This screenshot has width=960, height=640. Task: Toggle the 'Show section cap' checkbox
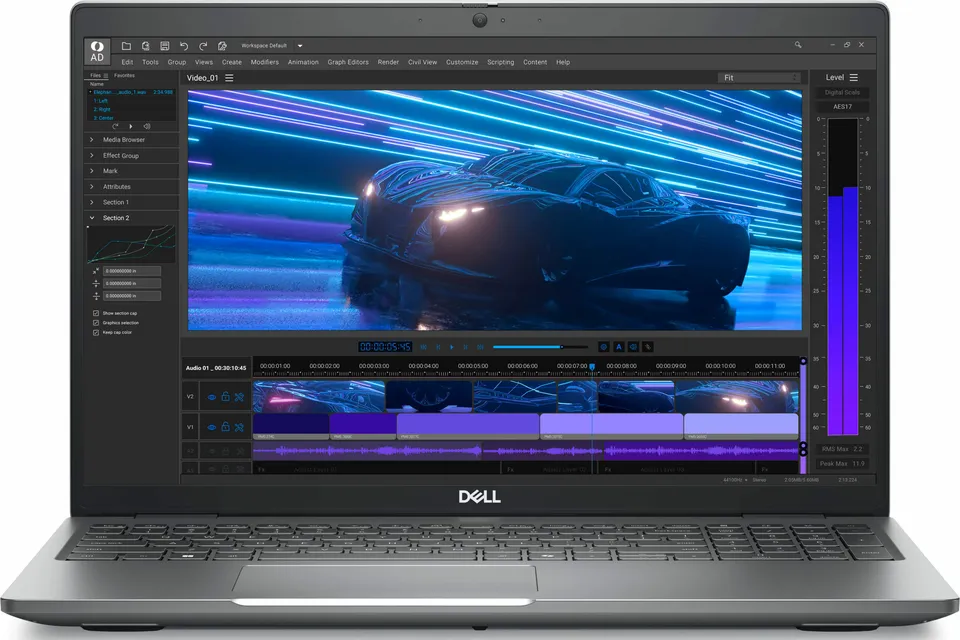pos(96,313)
